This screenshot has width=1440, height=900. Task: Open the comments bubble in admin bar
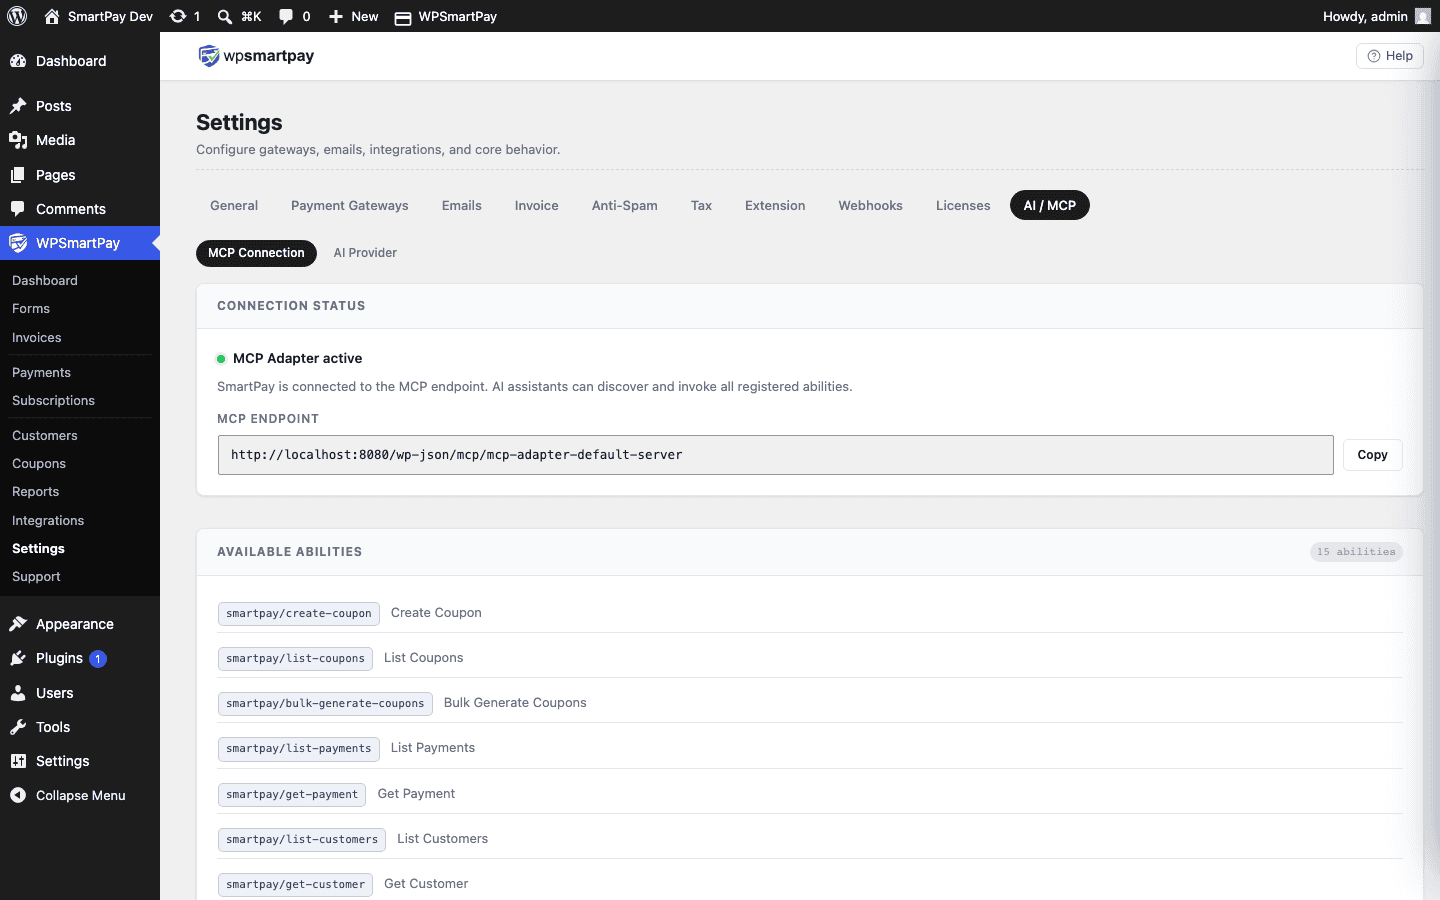tap(286, 16)
